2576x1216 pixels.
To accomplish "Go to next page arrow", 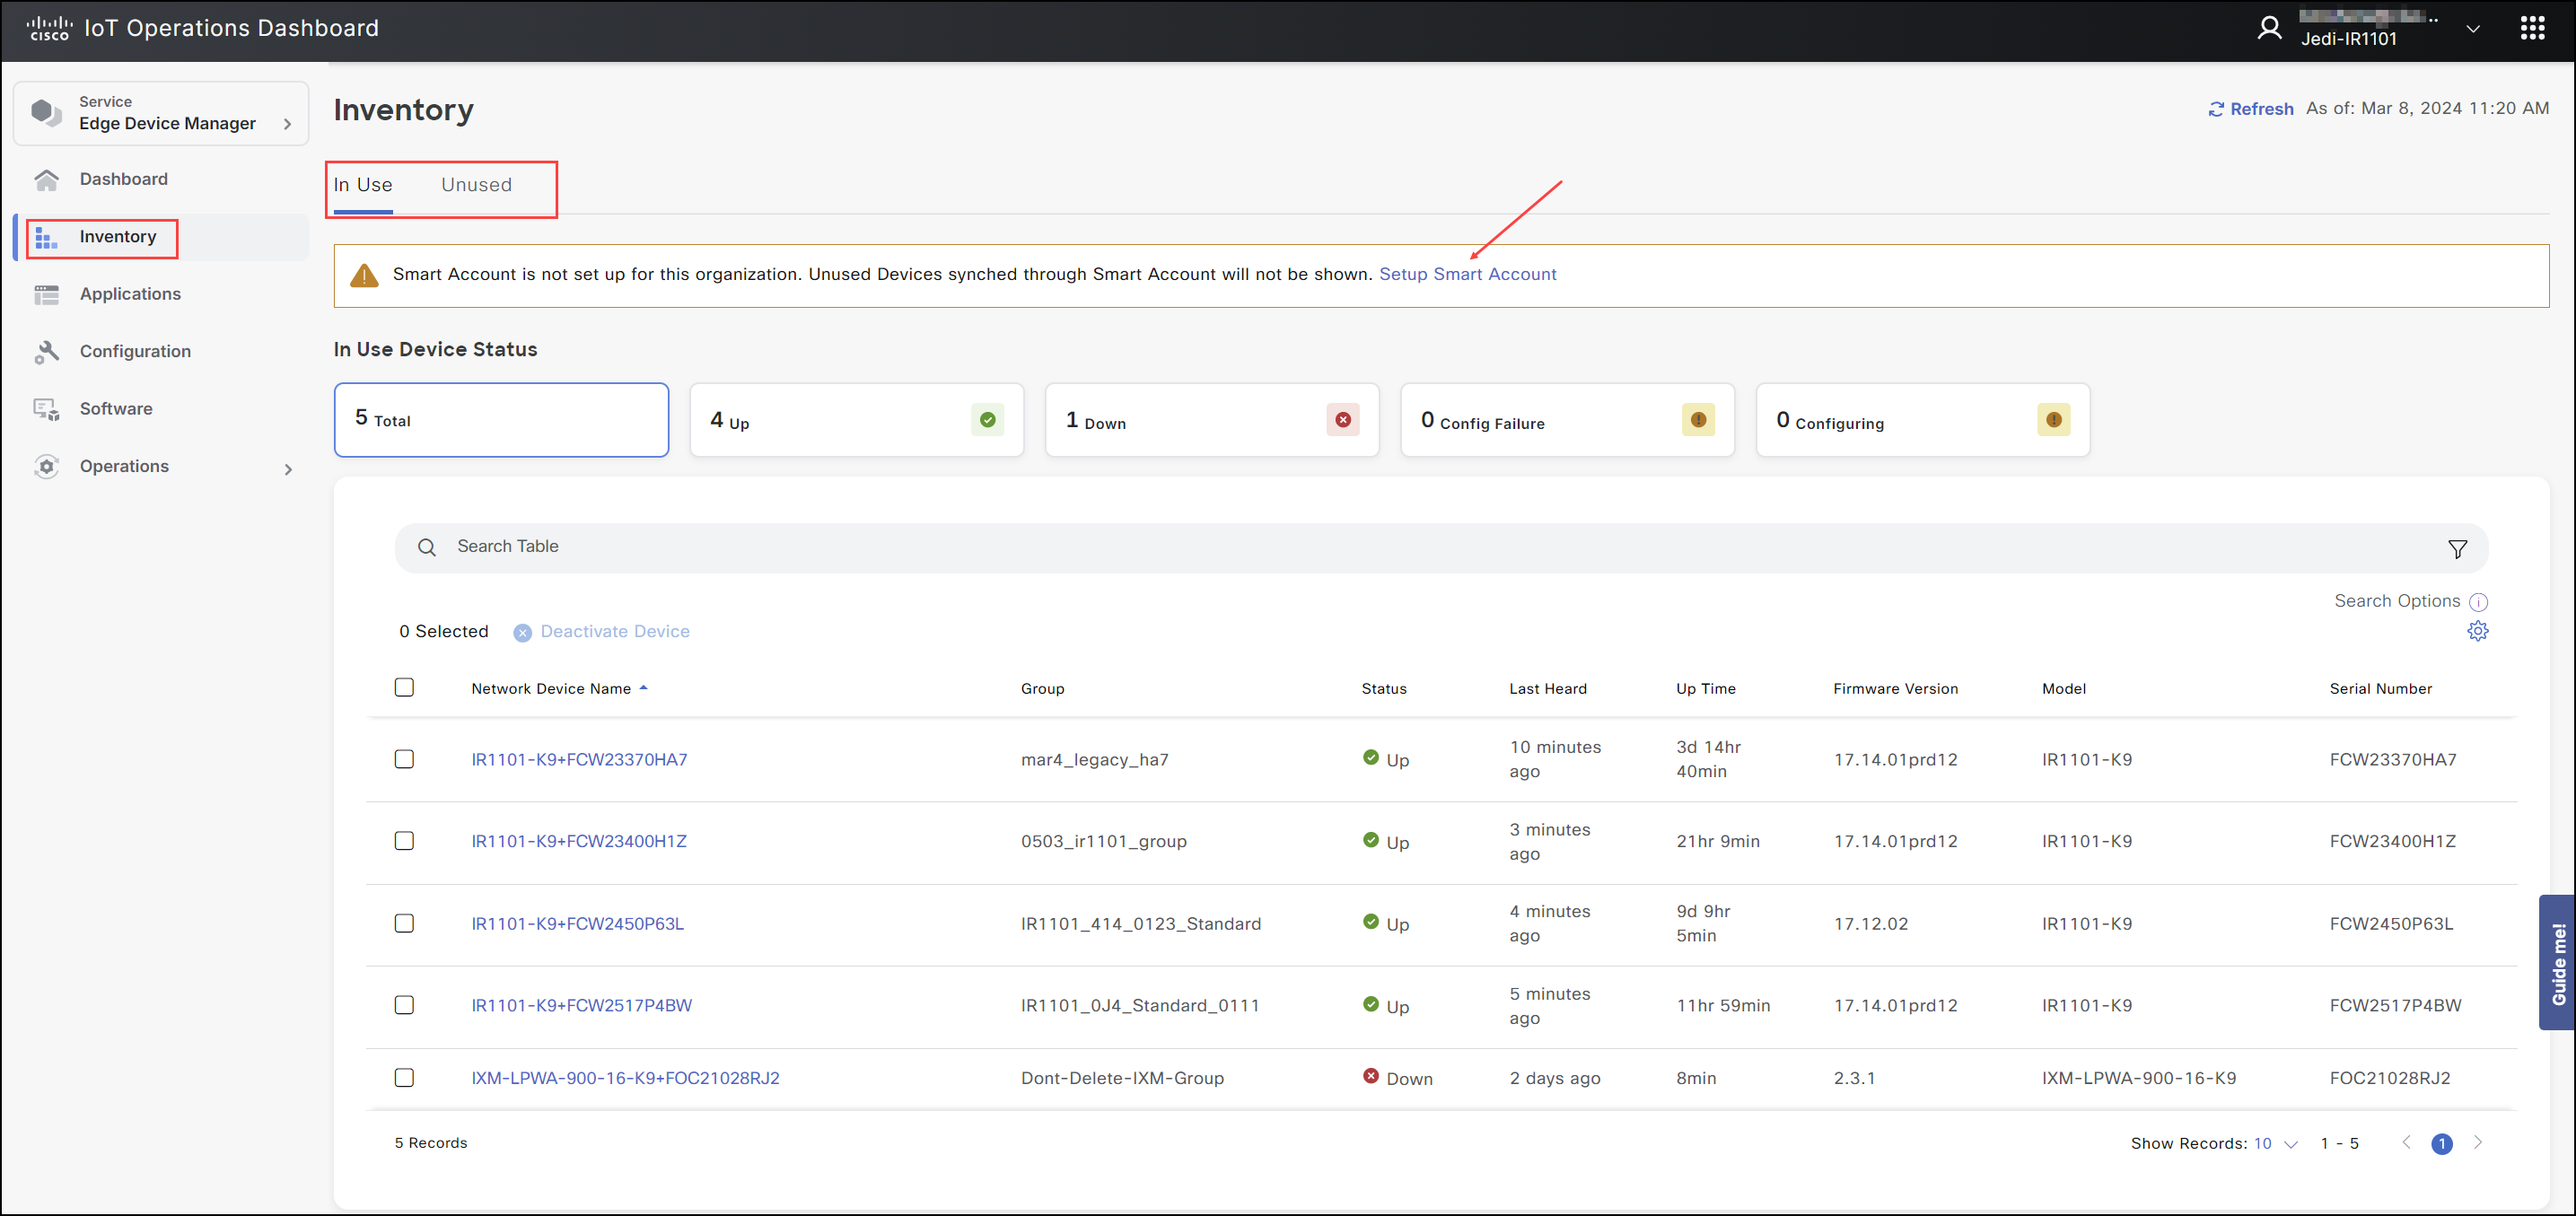I will (x=2478, y=1142).
